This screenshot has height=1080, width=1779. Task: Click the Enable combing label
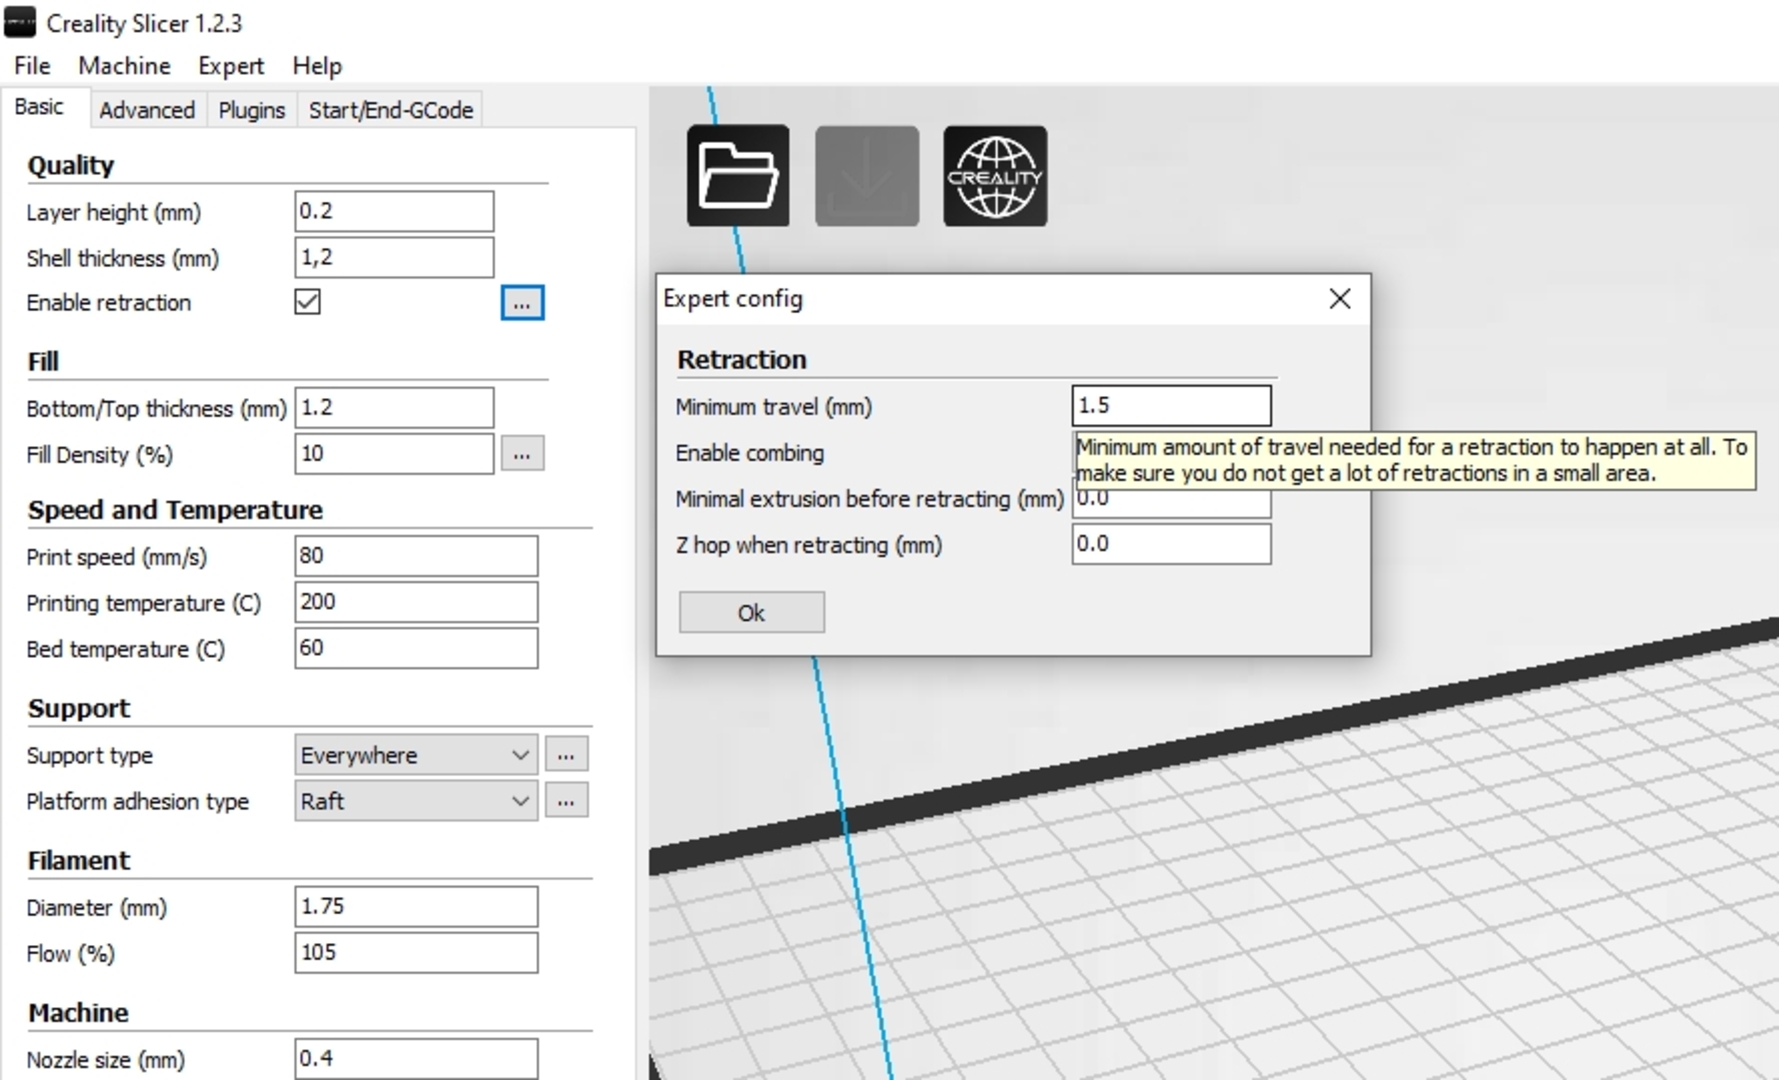click(750, 453)
